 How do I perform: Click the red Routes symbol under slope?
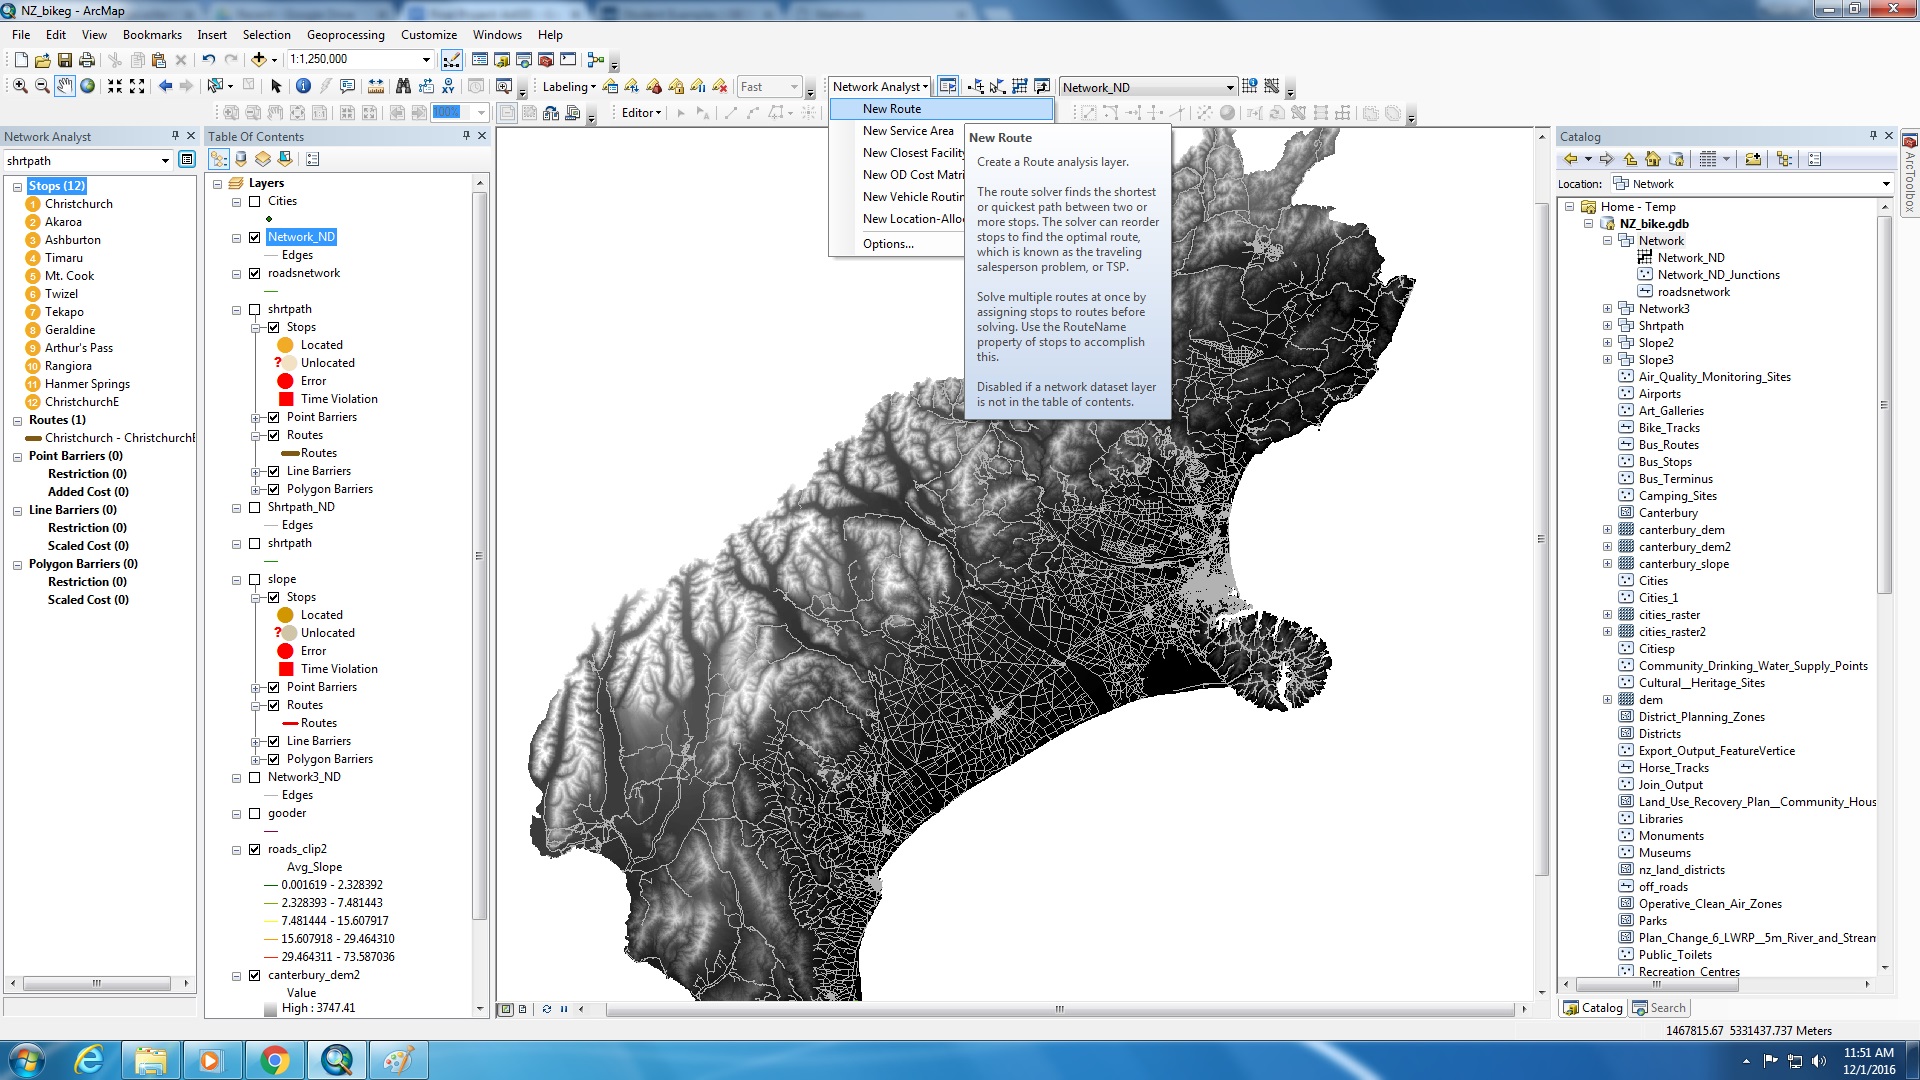(x=291, y=723)
